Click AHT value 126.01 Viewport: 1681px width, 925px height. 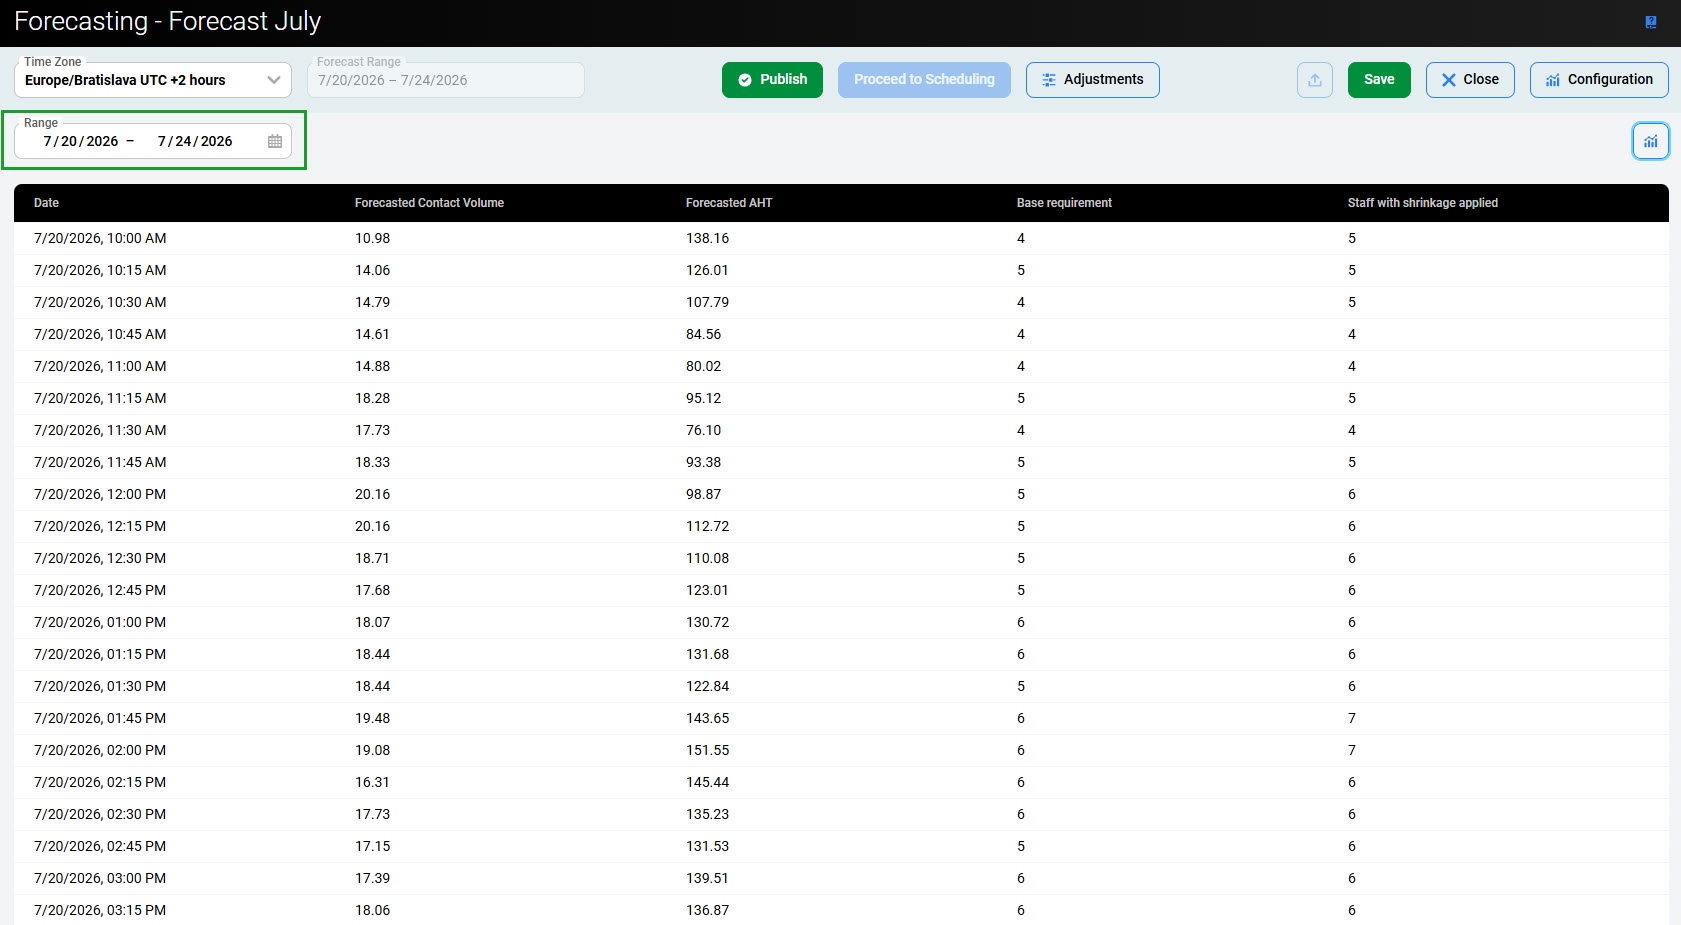click(x=707, y=271)
